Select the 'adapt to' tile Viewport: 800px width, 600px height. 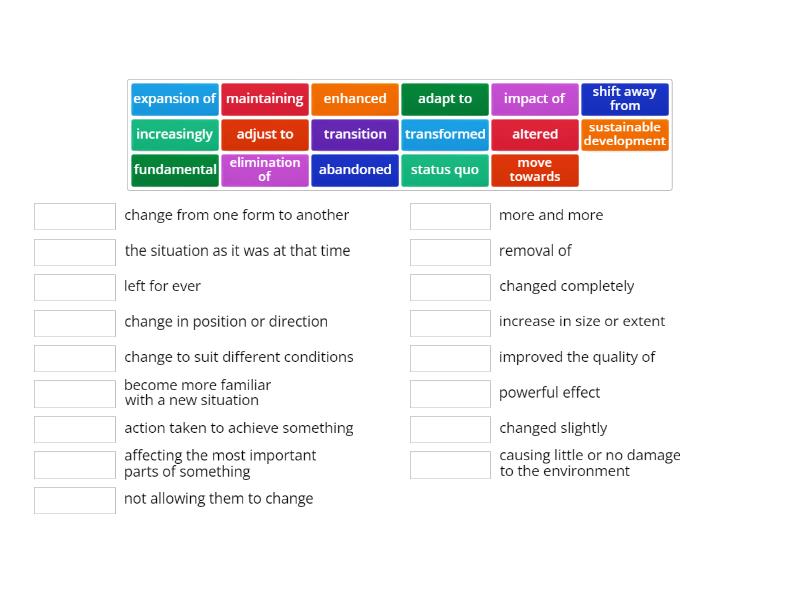pyautogui.click(x=445, y=99)
